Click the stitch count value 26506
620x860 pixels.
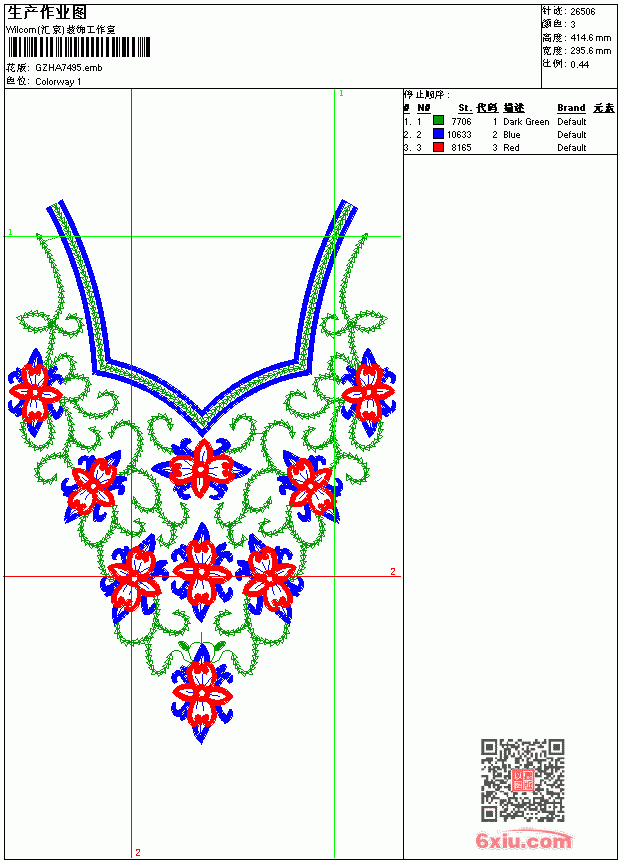[583, 11]
